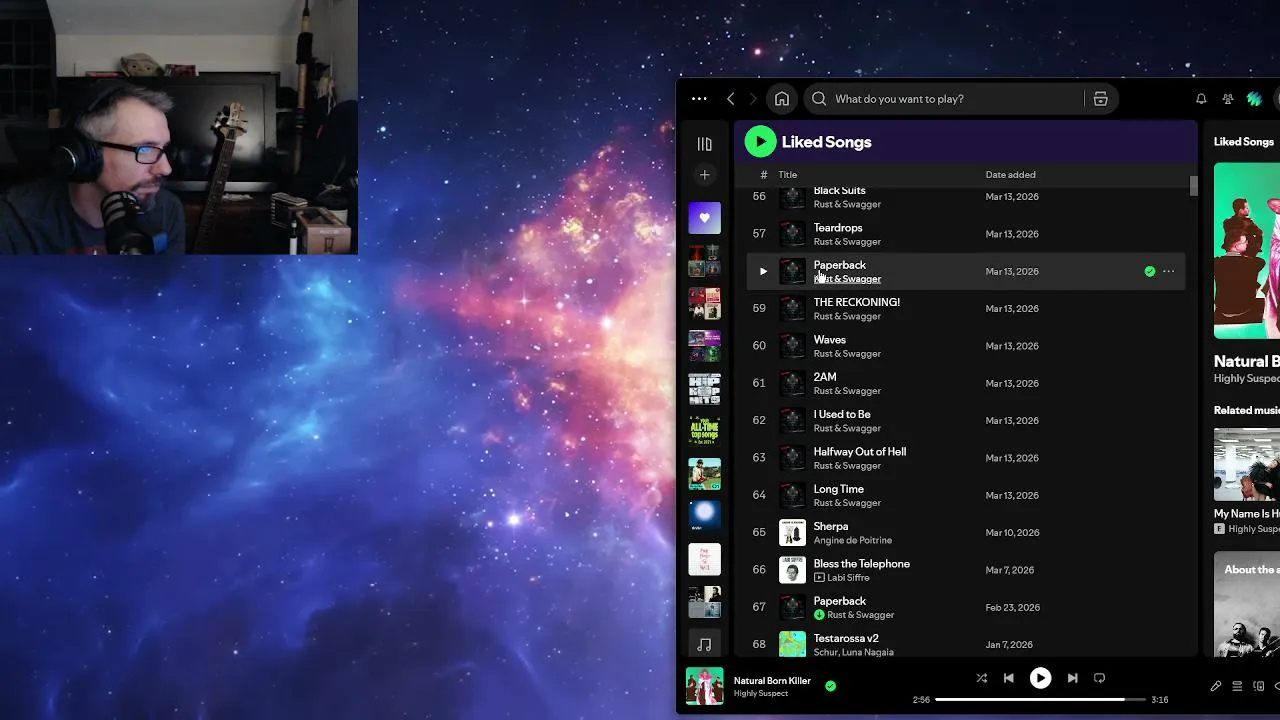Skip to the previous track
This screenshot has height=720, width=1280.
[1008, 678]
